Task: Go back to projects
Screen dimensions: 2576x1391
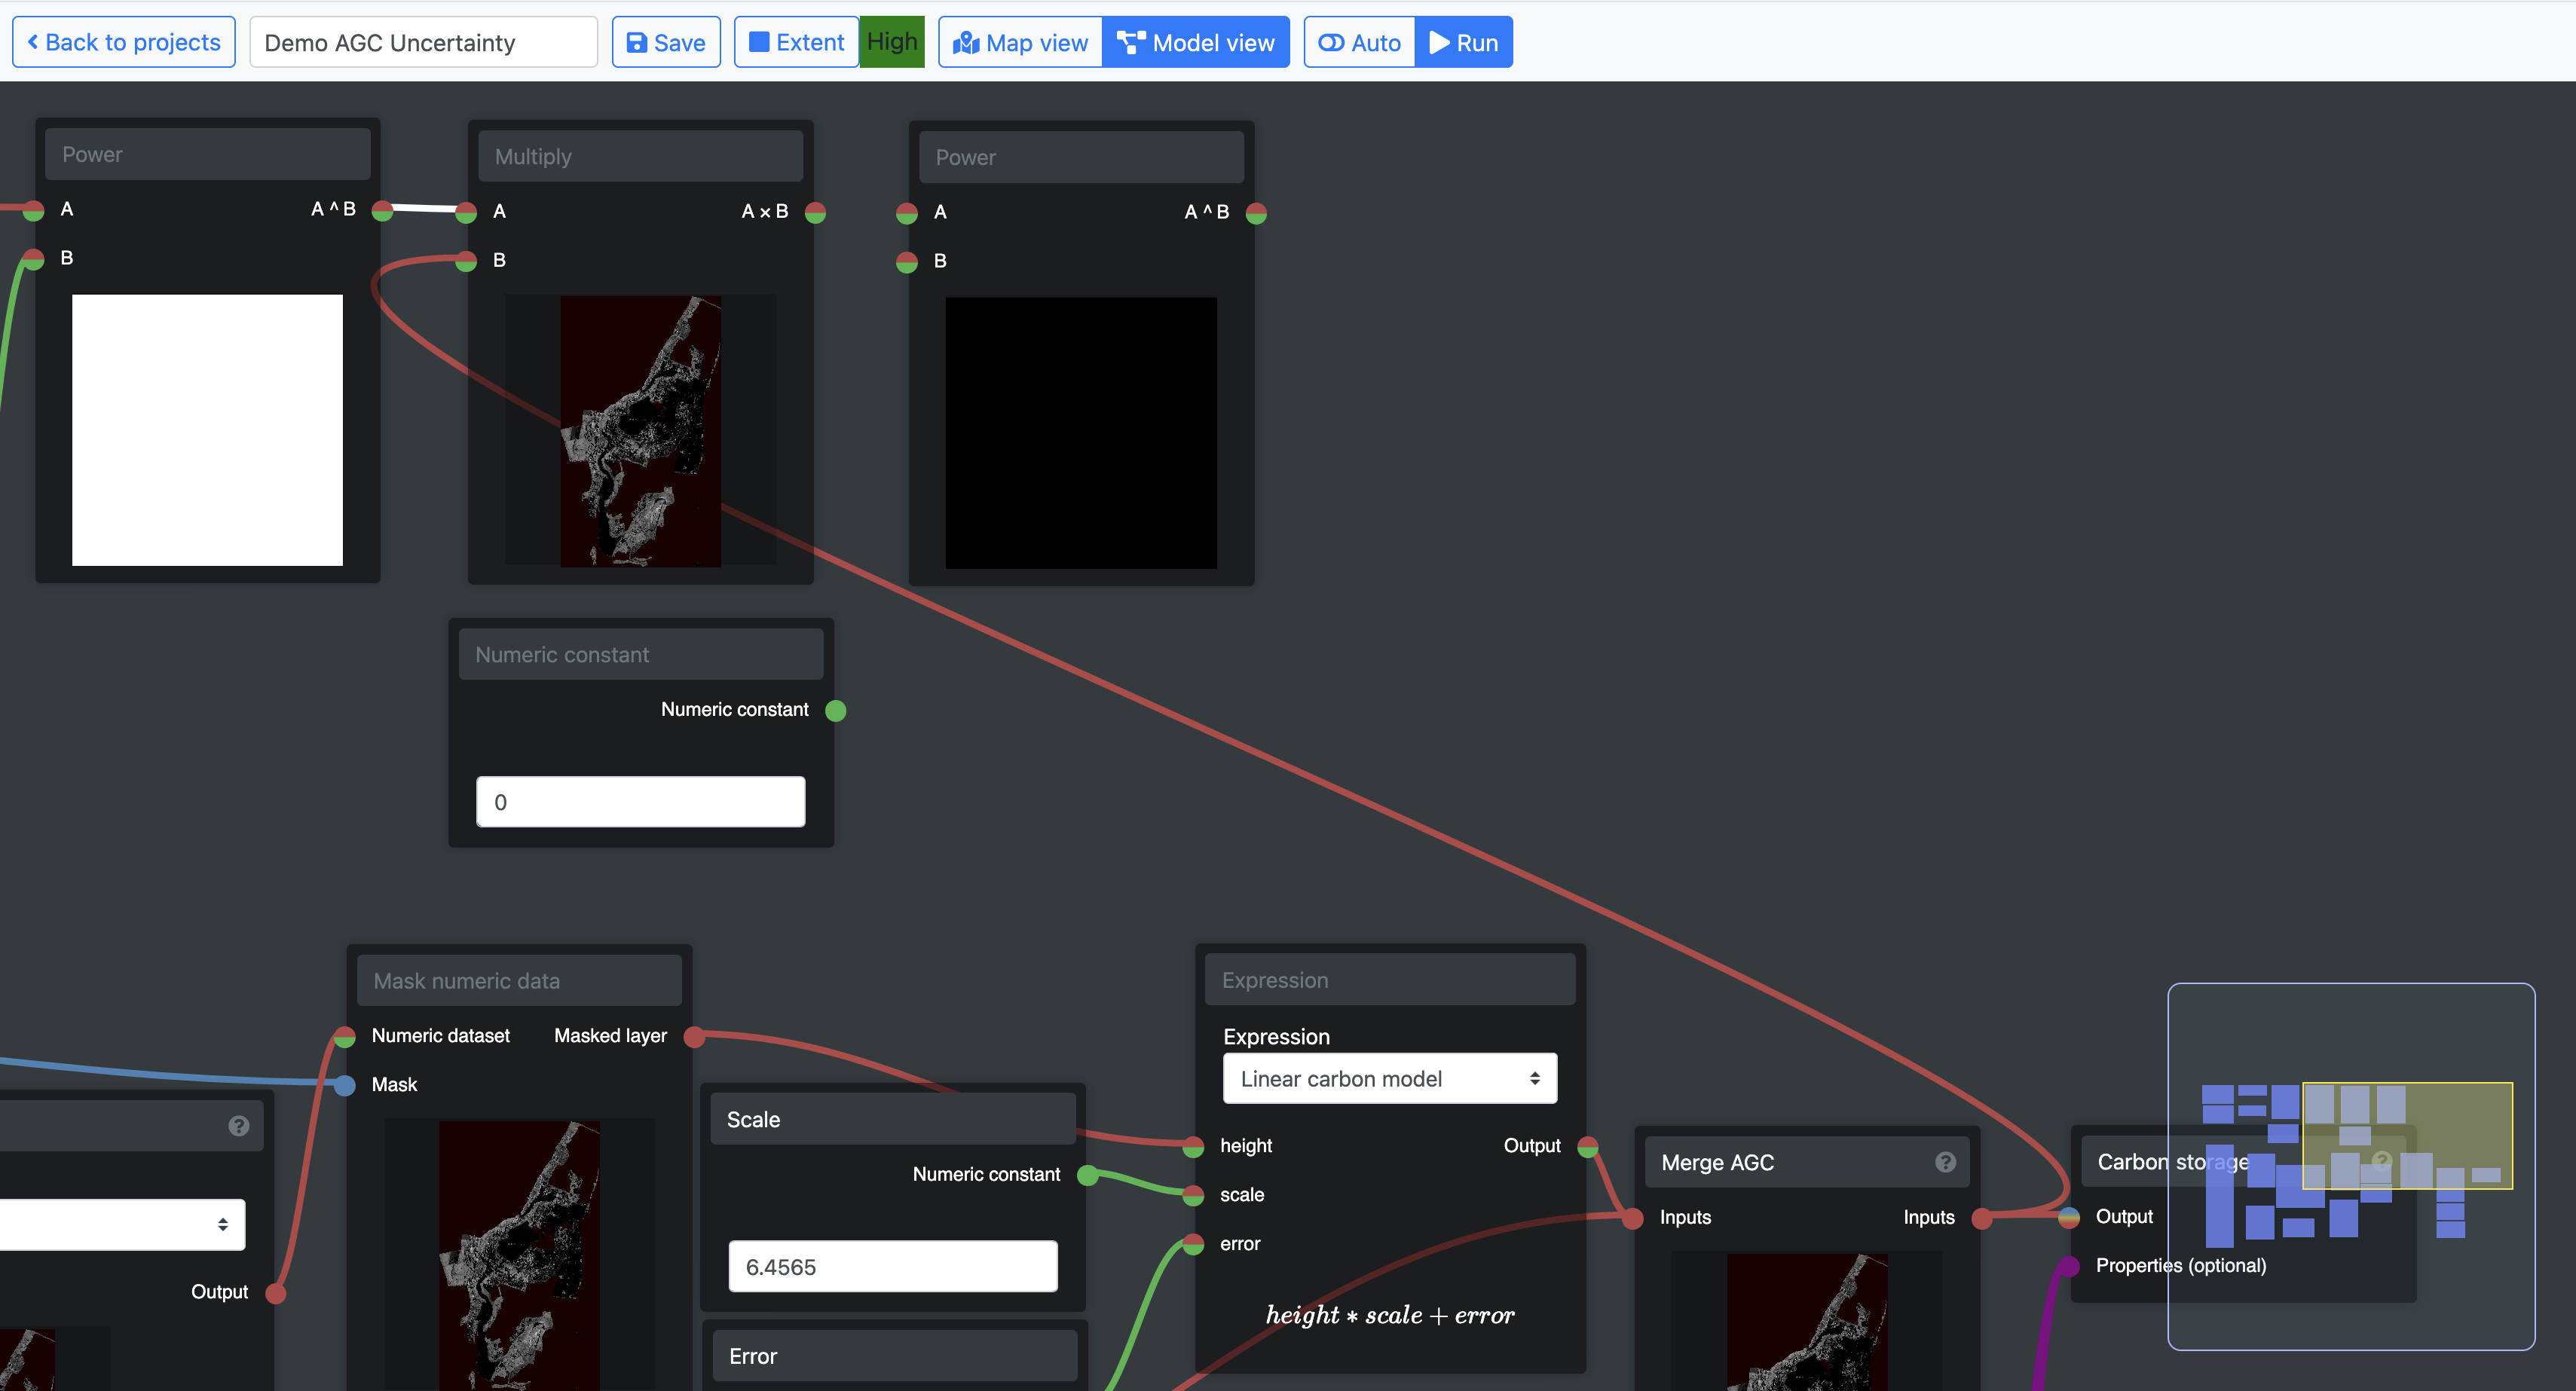Action: [x=124, y=43]
